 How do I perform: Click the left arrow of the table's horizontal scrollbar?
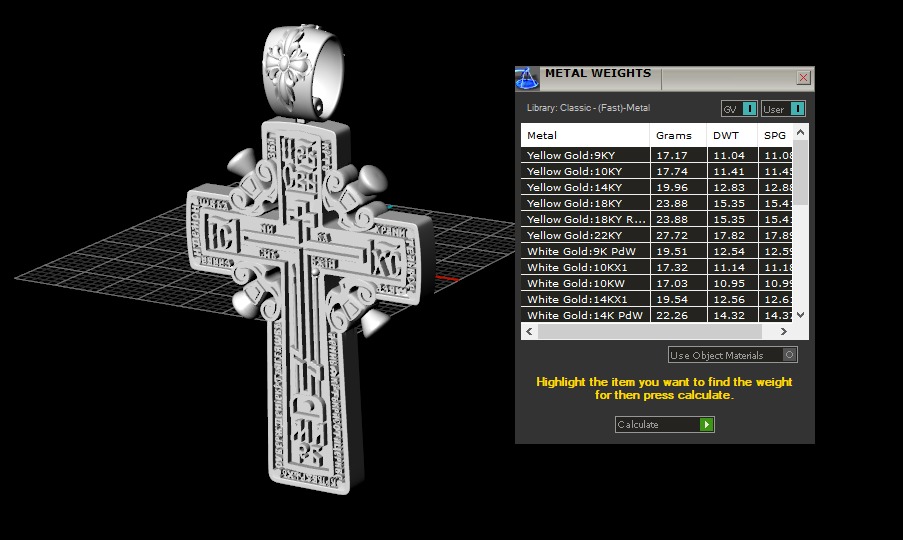coord(529,331)
